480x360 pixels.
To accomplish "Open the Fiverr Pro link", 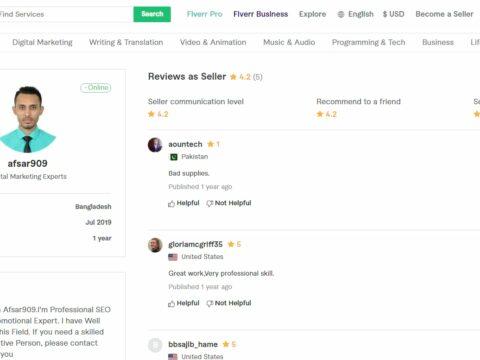I will click(204, 14).
